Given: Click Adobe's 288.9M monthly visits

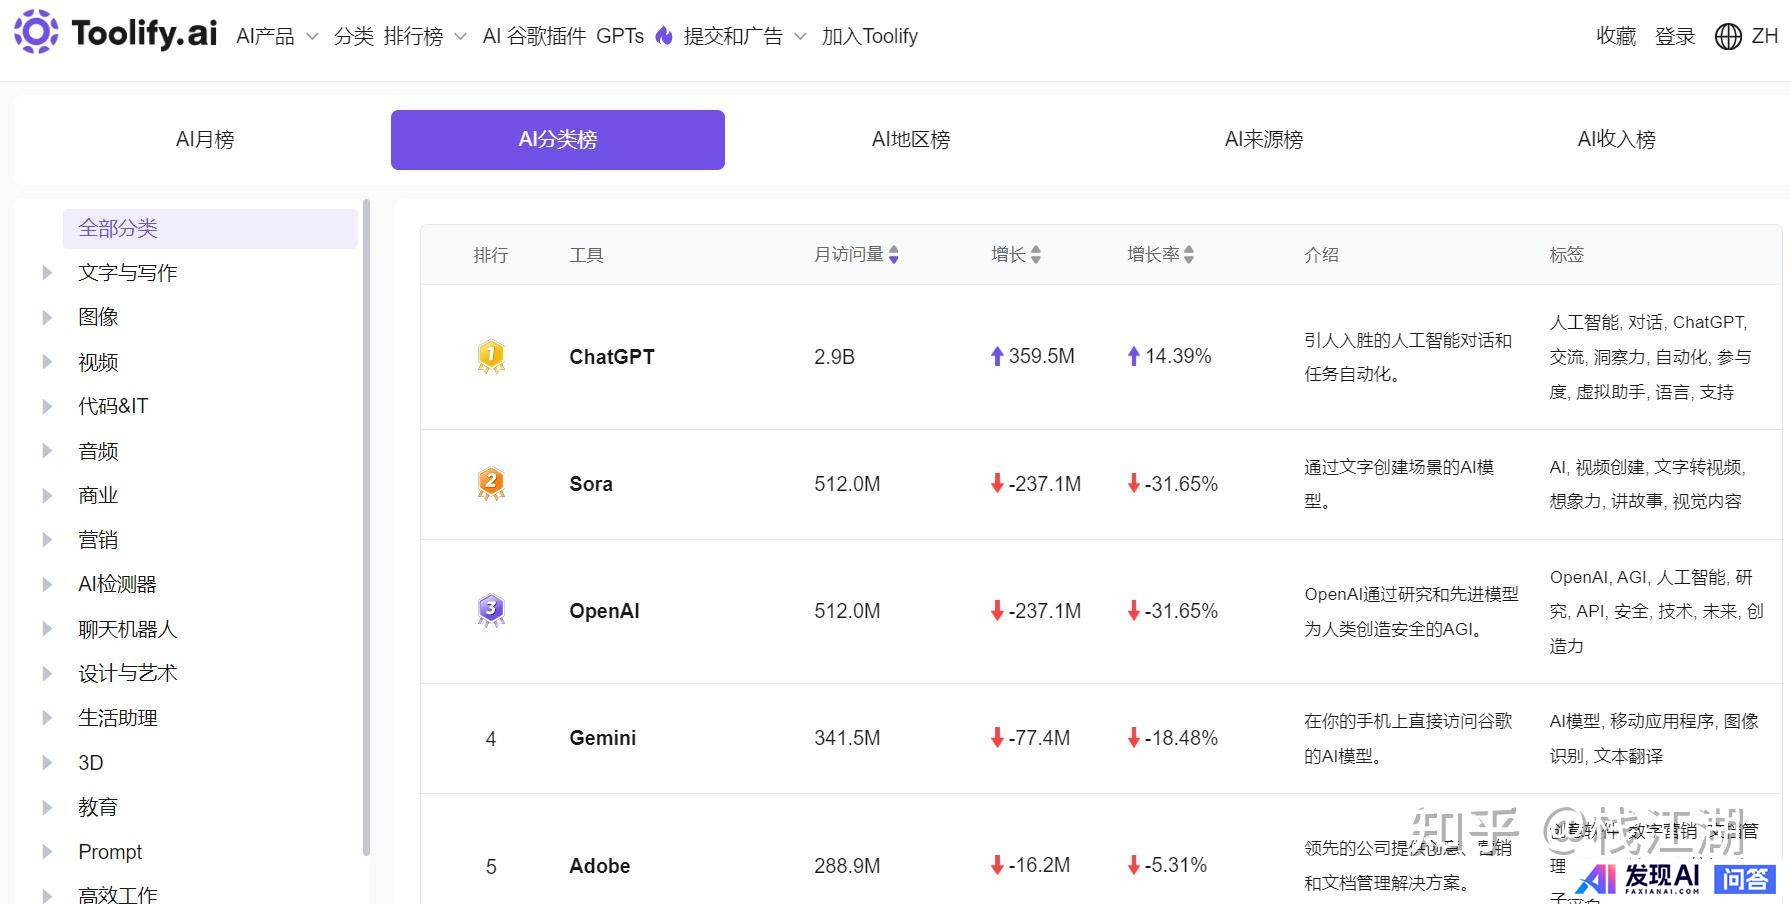Looking at the screenshot, I should click(x=847, y=866).
